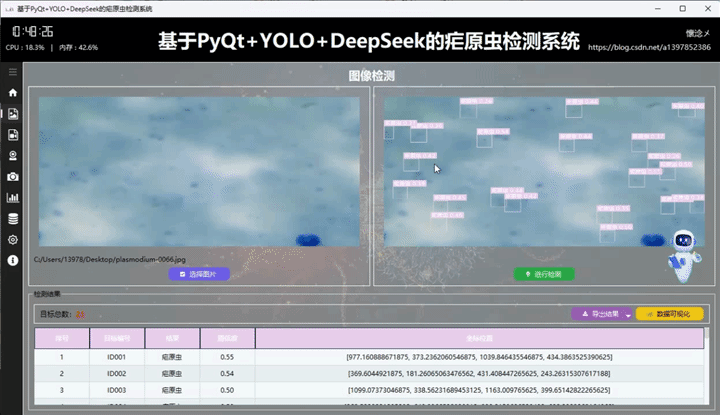
Task: Click the file path plasmodium-0066.jpg text
Action: [x=110, y=259]
